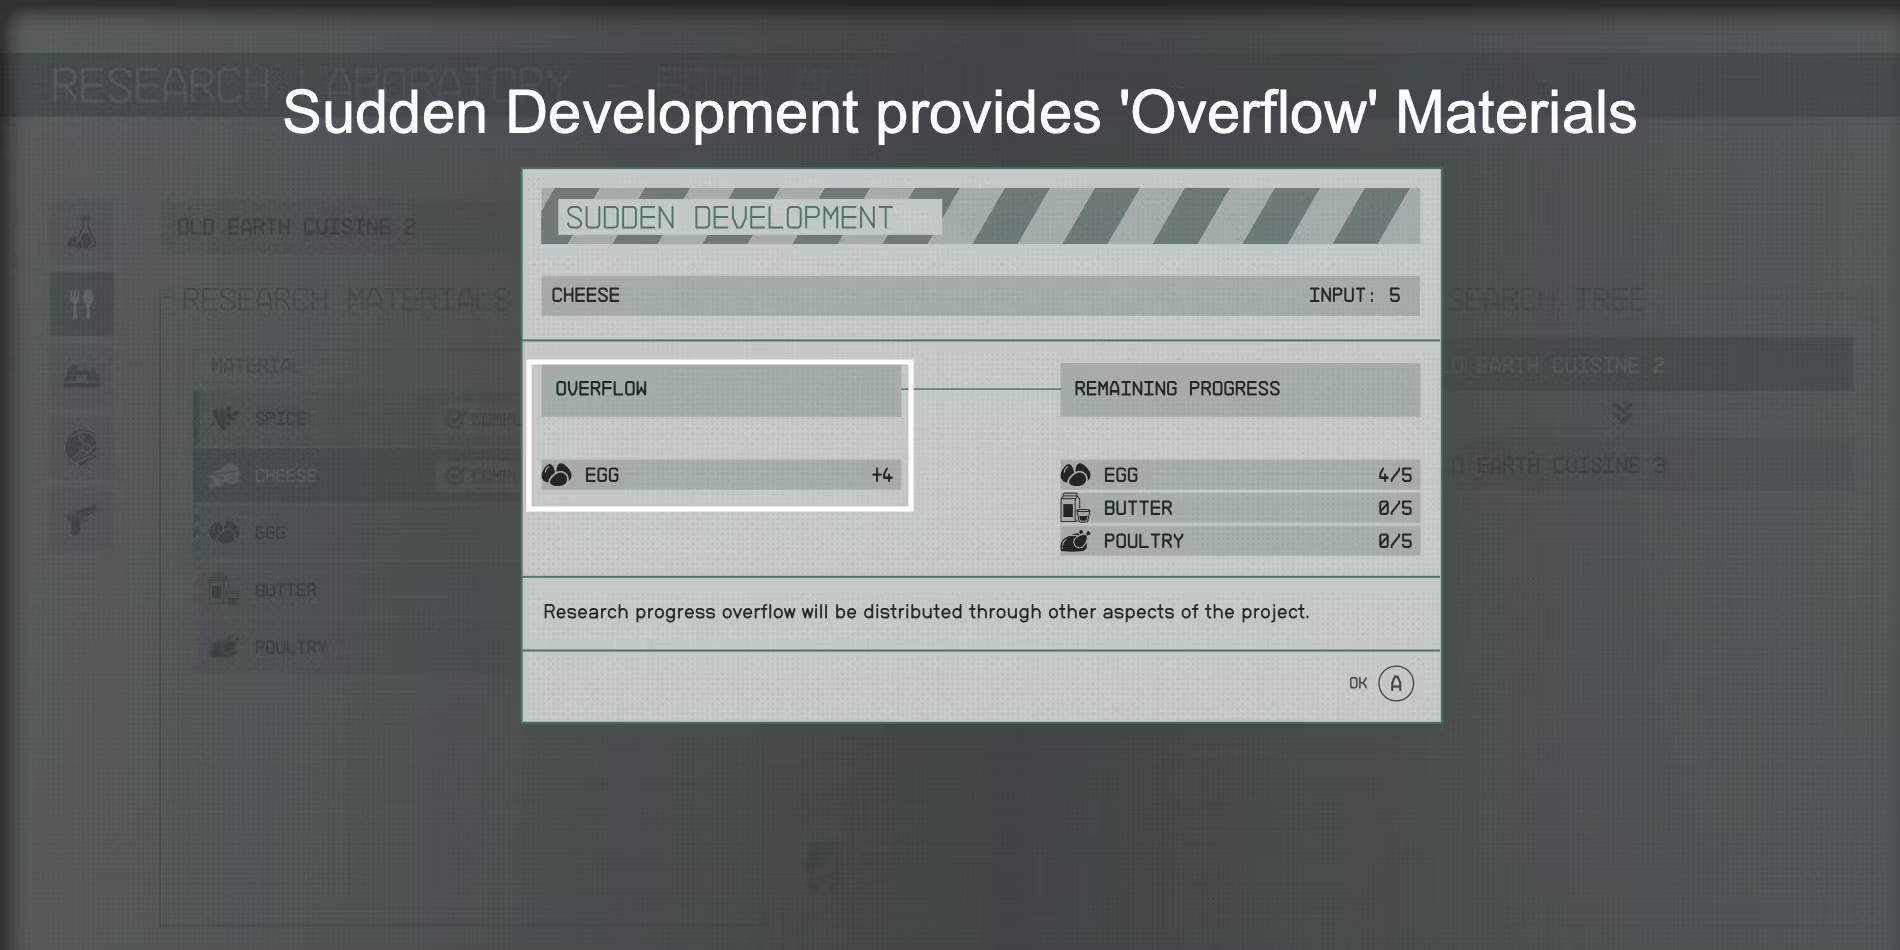The width and height of the screenshot is (1900, 950).
Task: Select the Food fork-and-knife category icon
Action: (x=82, y=303)
